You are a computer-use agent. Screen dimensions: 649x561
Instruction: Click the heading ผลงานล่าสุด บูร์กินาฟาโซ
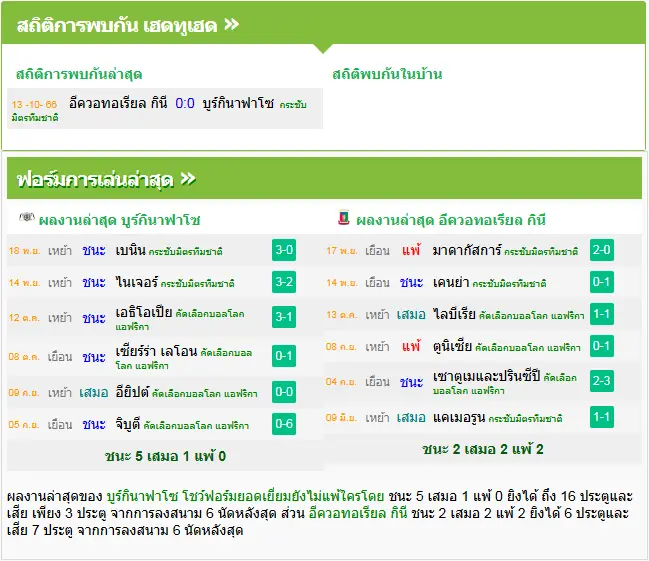point(120,220)
